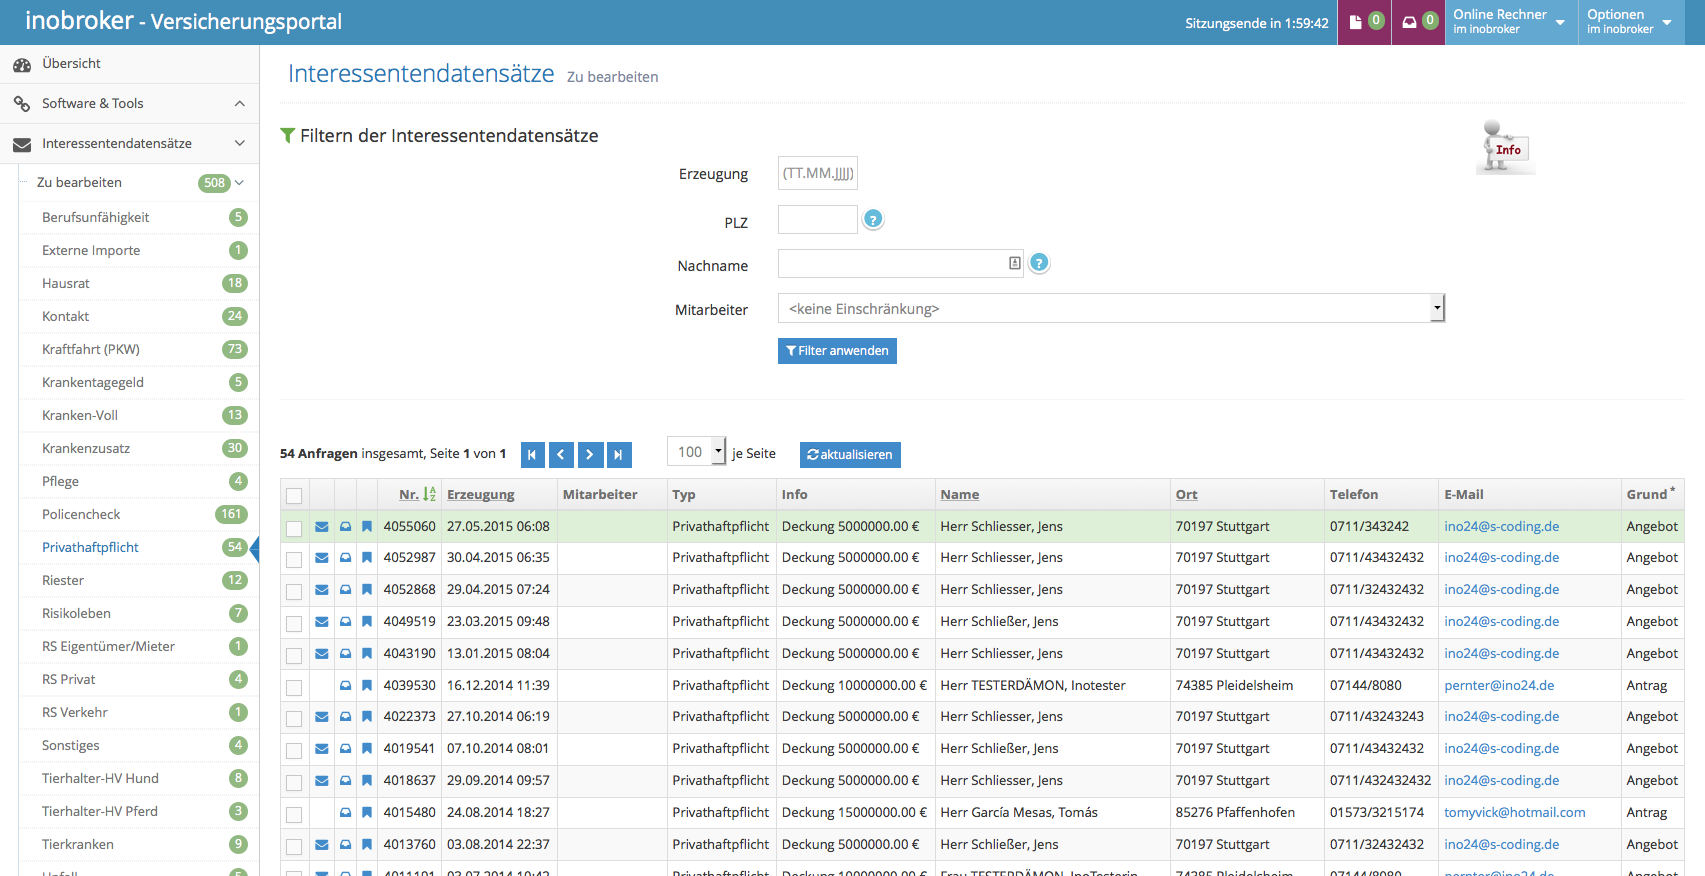Image resolution: width=1705 pixels, height=876 pixels.
Task: Go to the first page of results
Action: pos(533,455)
